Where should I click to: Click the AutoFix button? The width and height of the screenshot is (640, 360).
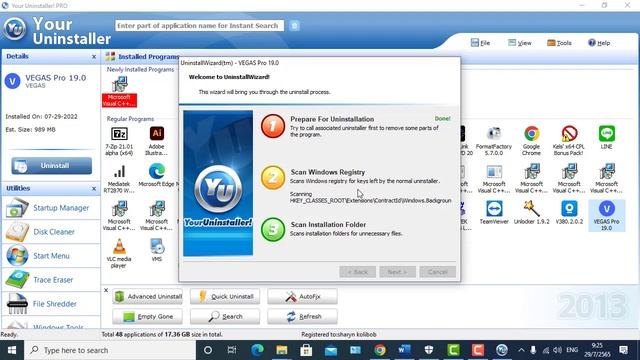[302, 296]
